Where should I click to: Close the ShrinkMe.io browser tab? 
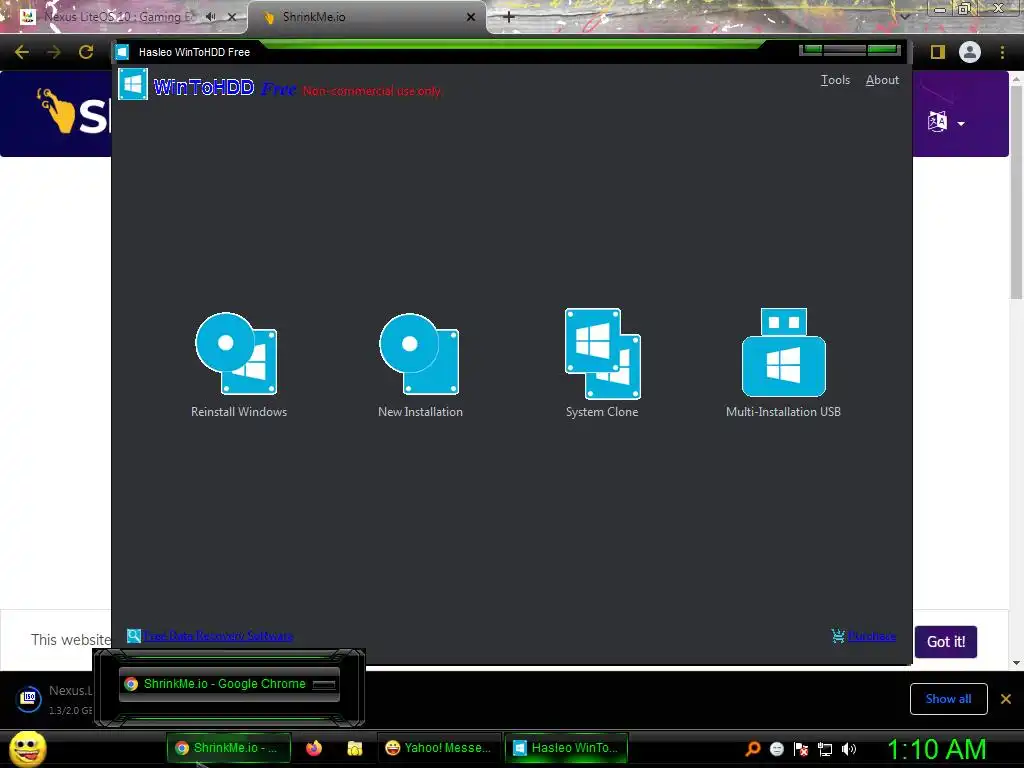pos(471,17)
